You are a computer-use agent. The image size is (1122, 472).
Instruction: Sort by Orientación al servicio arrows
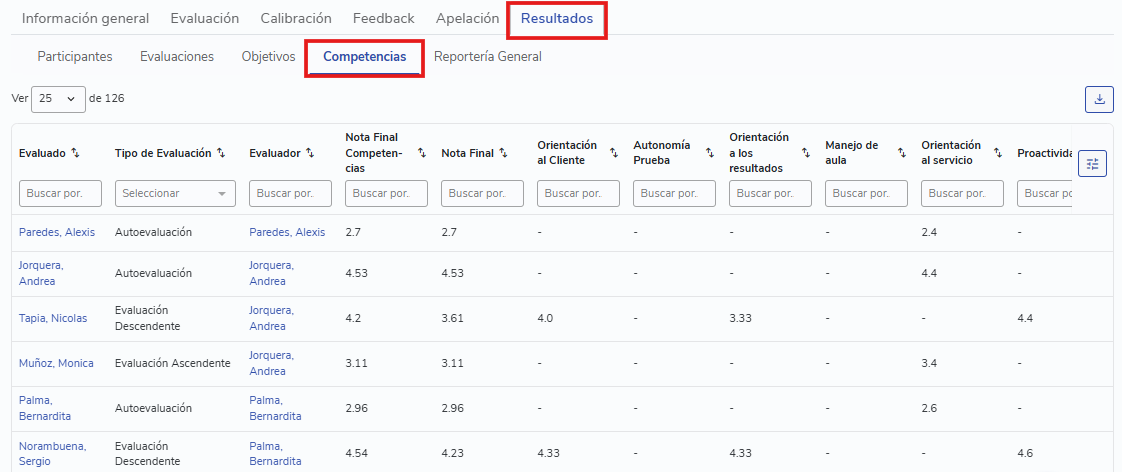[997, 153]
